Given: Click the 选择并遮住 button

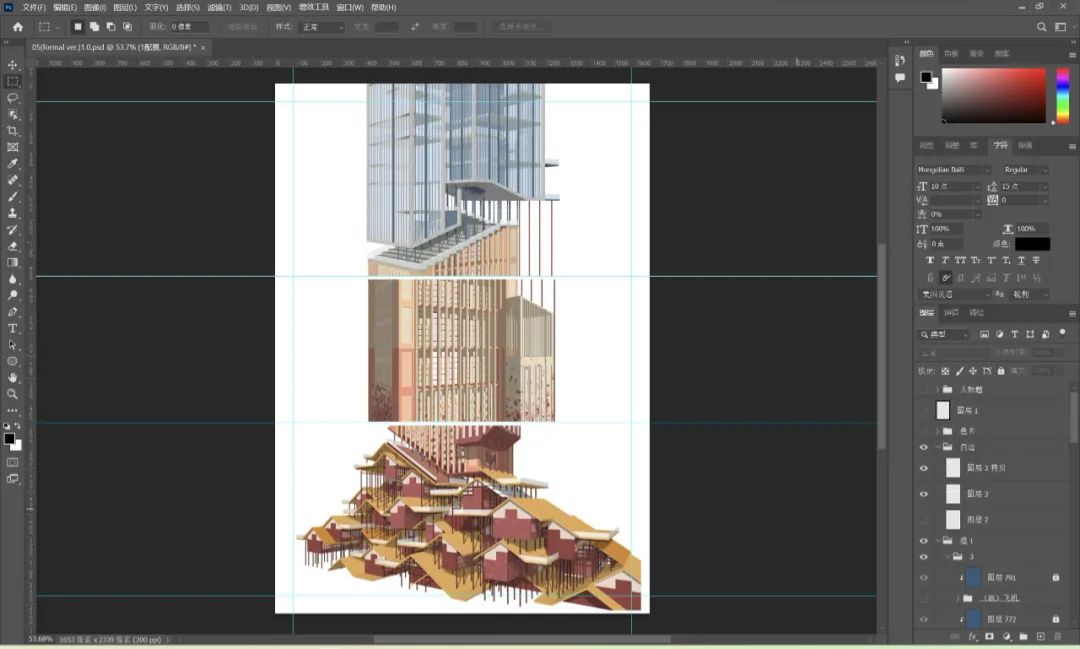Looking at the screenshot, I should point(521,27).
